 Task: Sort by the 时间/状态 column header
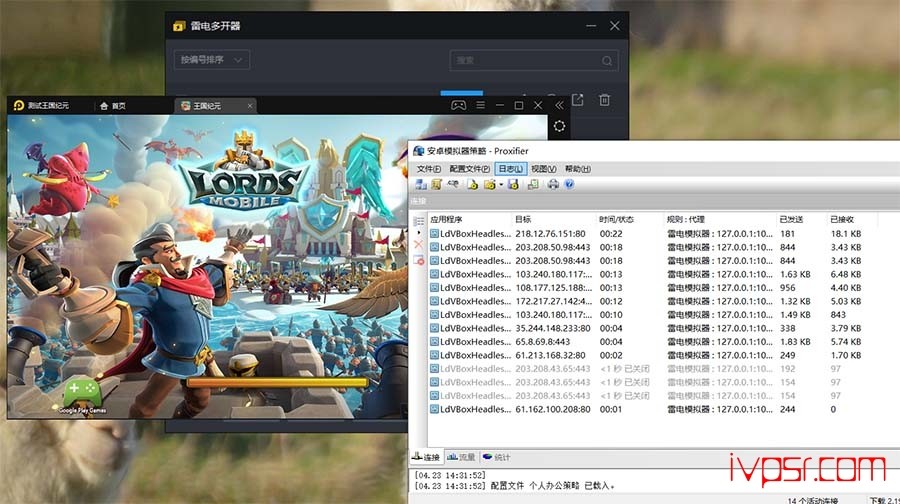629,219
